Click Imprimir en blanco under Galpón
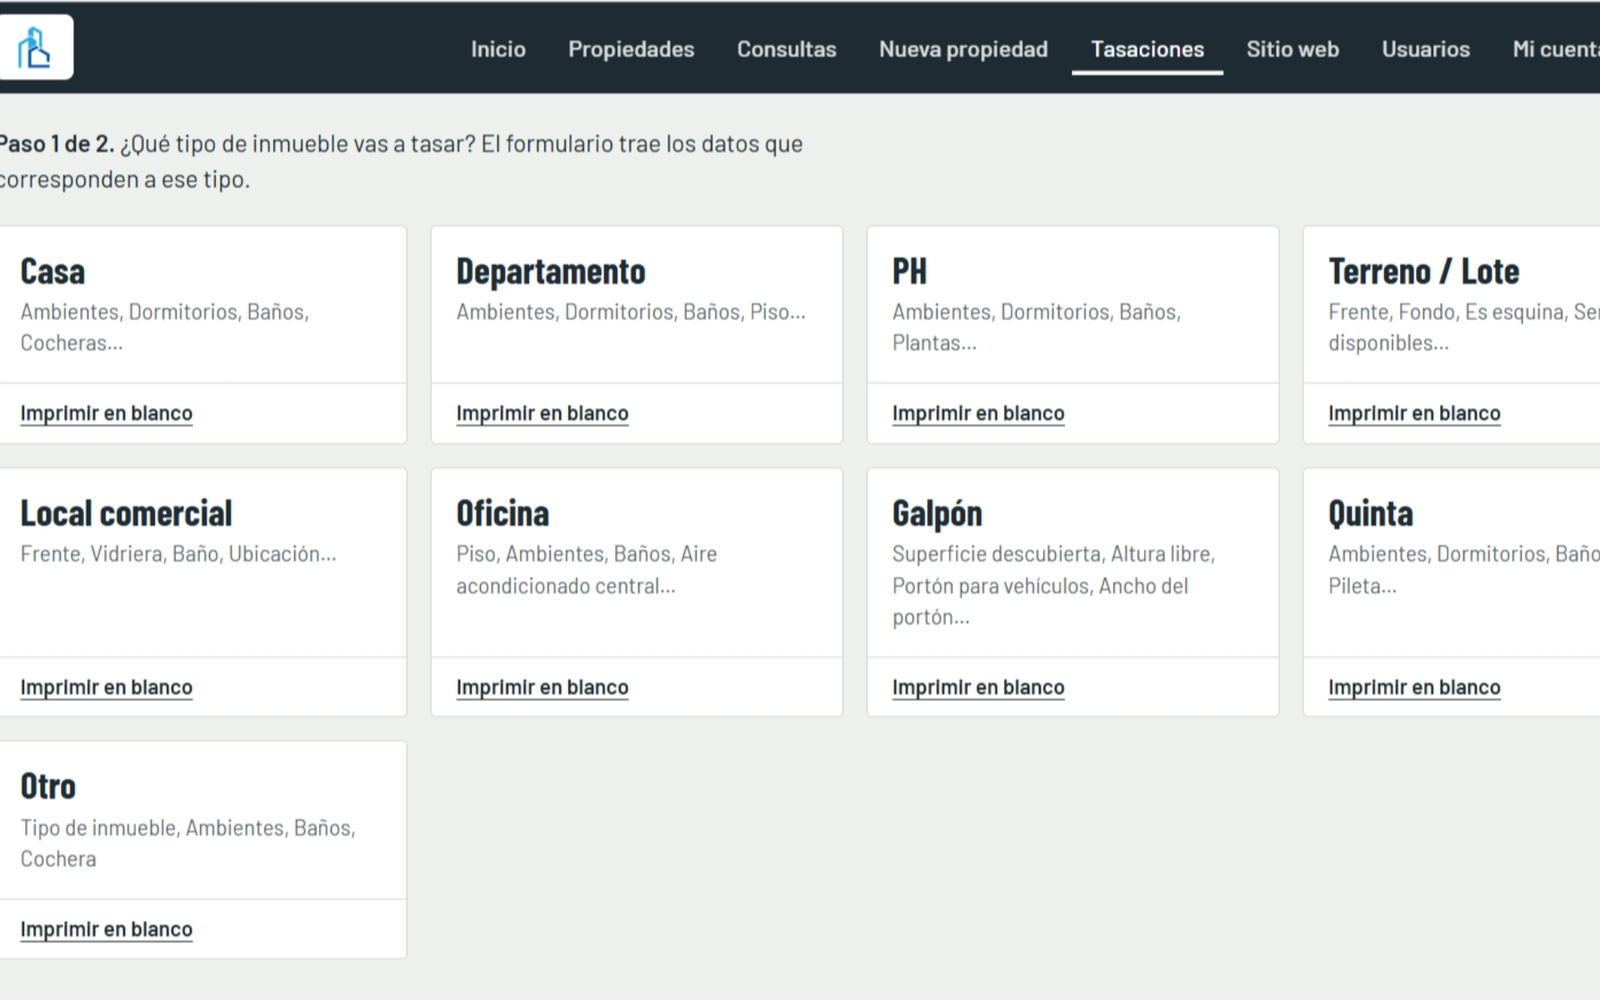This screenshot has width=1600, height=1000. point(978,687)
